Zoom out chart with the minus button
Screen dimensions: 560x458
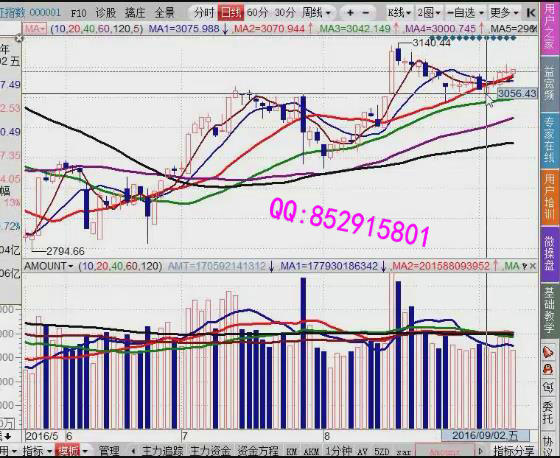[x=366, y=13]
